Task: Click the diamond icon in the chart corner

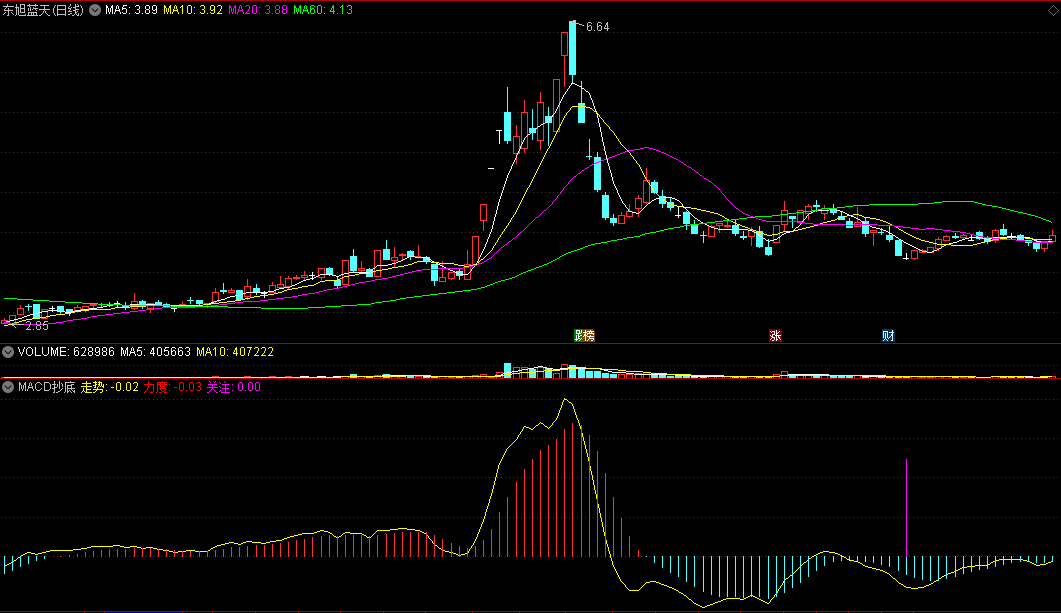Action: [x=1054, y=10]
